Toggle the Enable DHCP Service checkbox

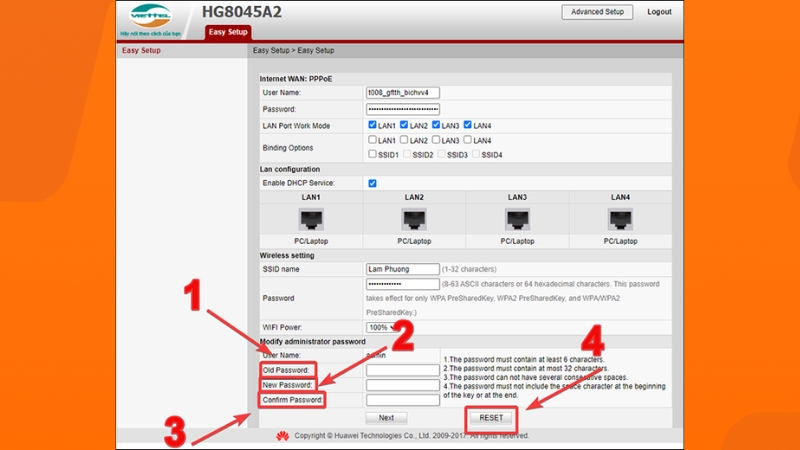pos(373,183)
